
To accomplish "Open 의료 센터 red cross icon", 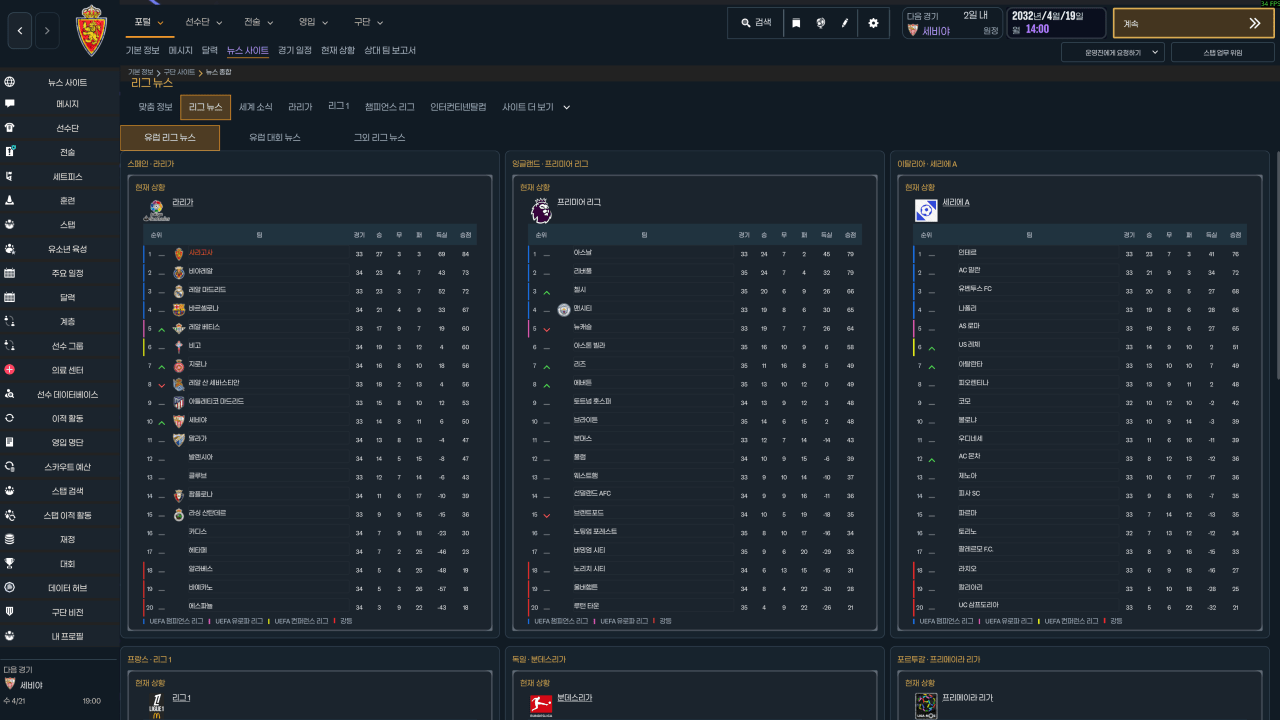I will [10, 370].
